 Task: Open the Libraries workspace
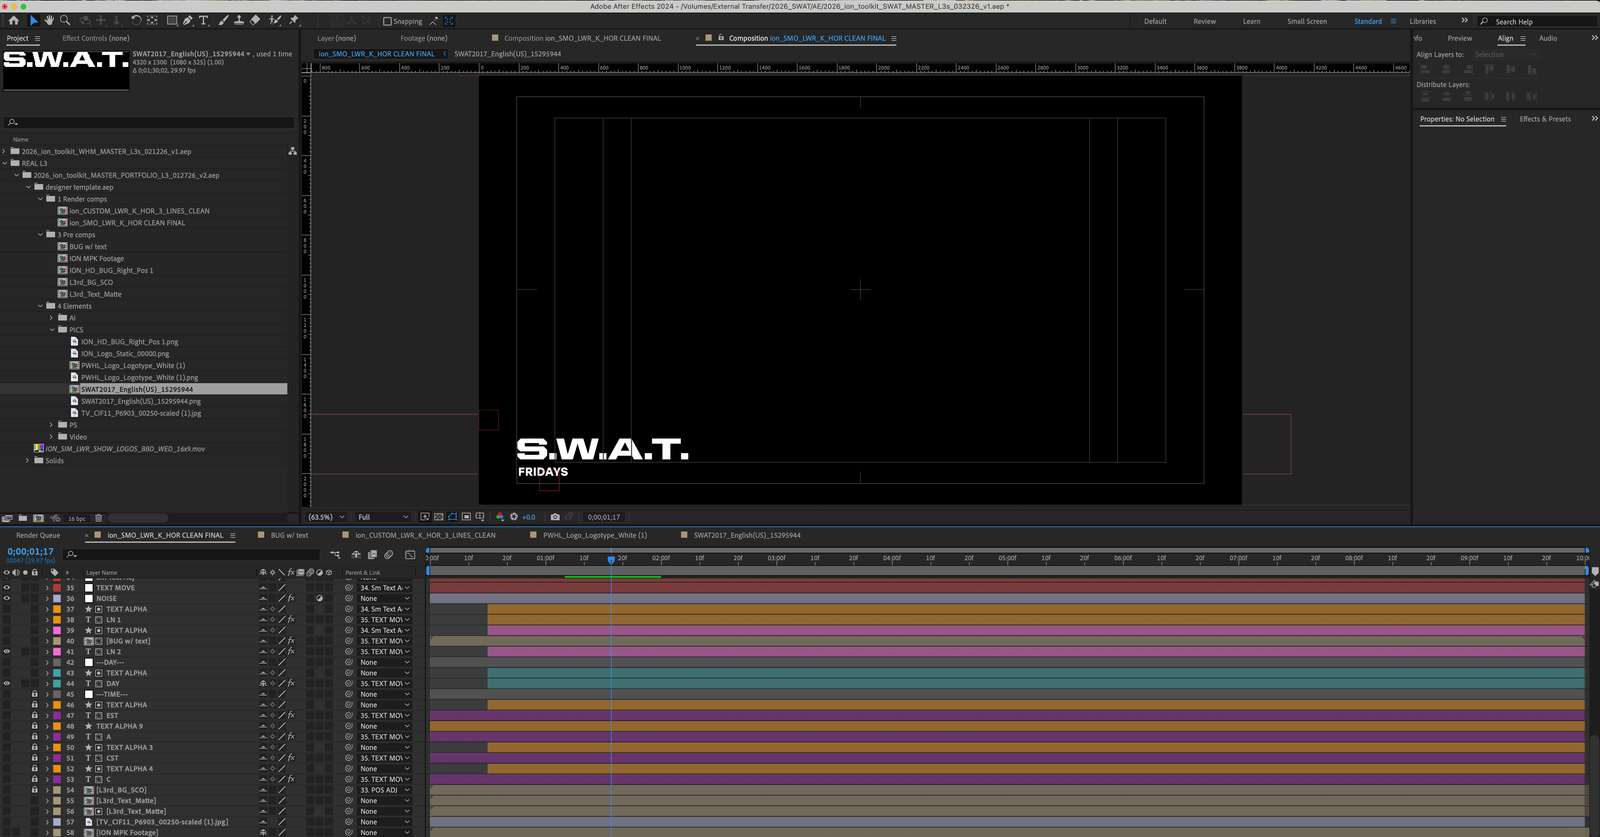[x=1422, y=21]
